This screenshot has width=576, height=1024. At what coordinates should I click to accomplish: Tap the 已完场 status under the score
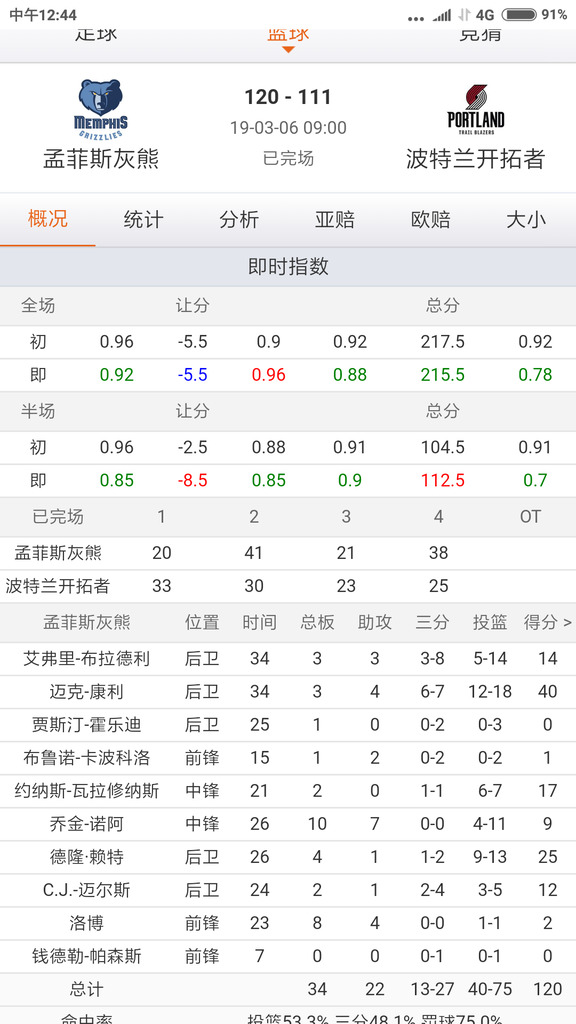pyautogui.click(x=288, y=159)
